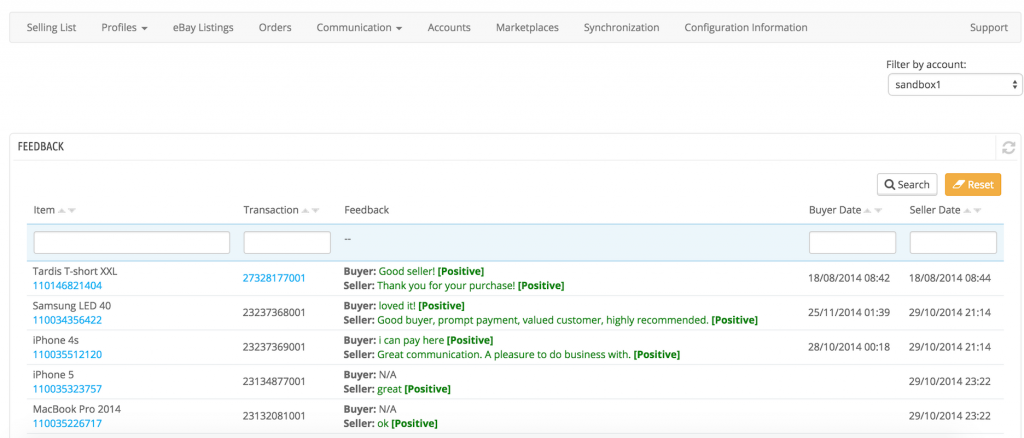
Task: Select the MacBook Pro 2014 item name
Action: click(77, 409)
